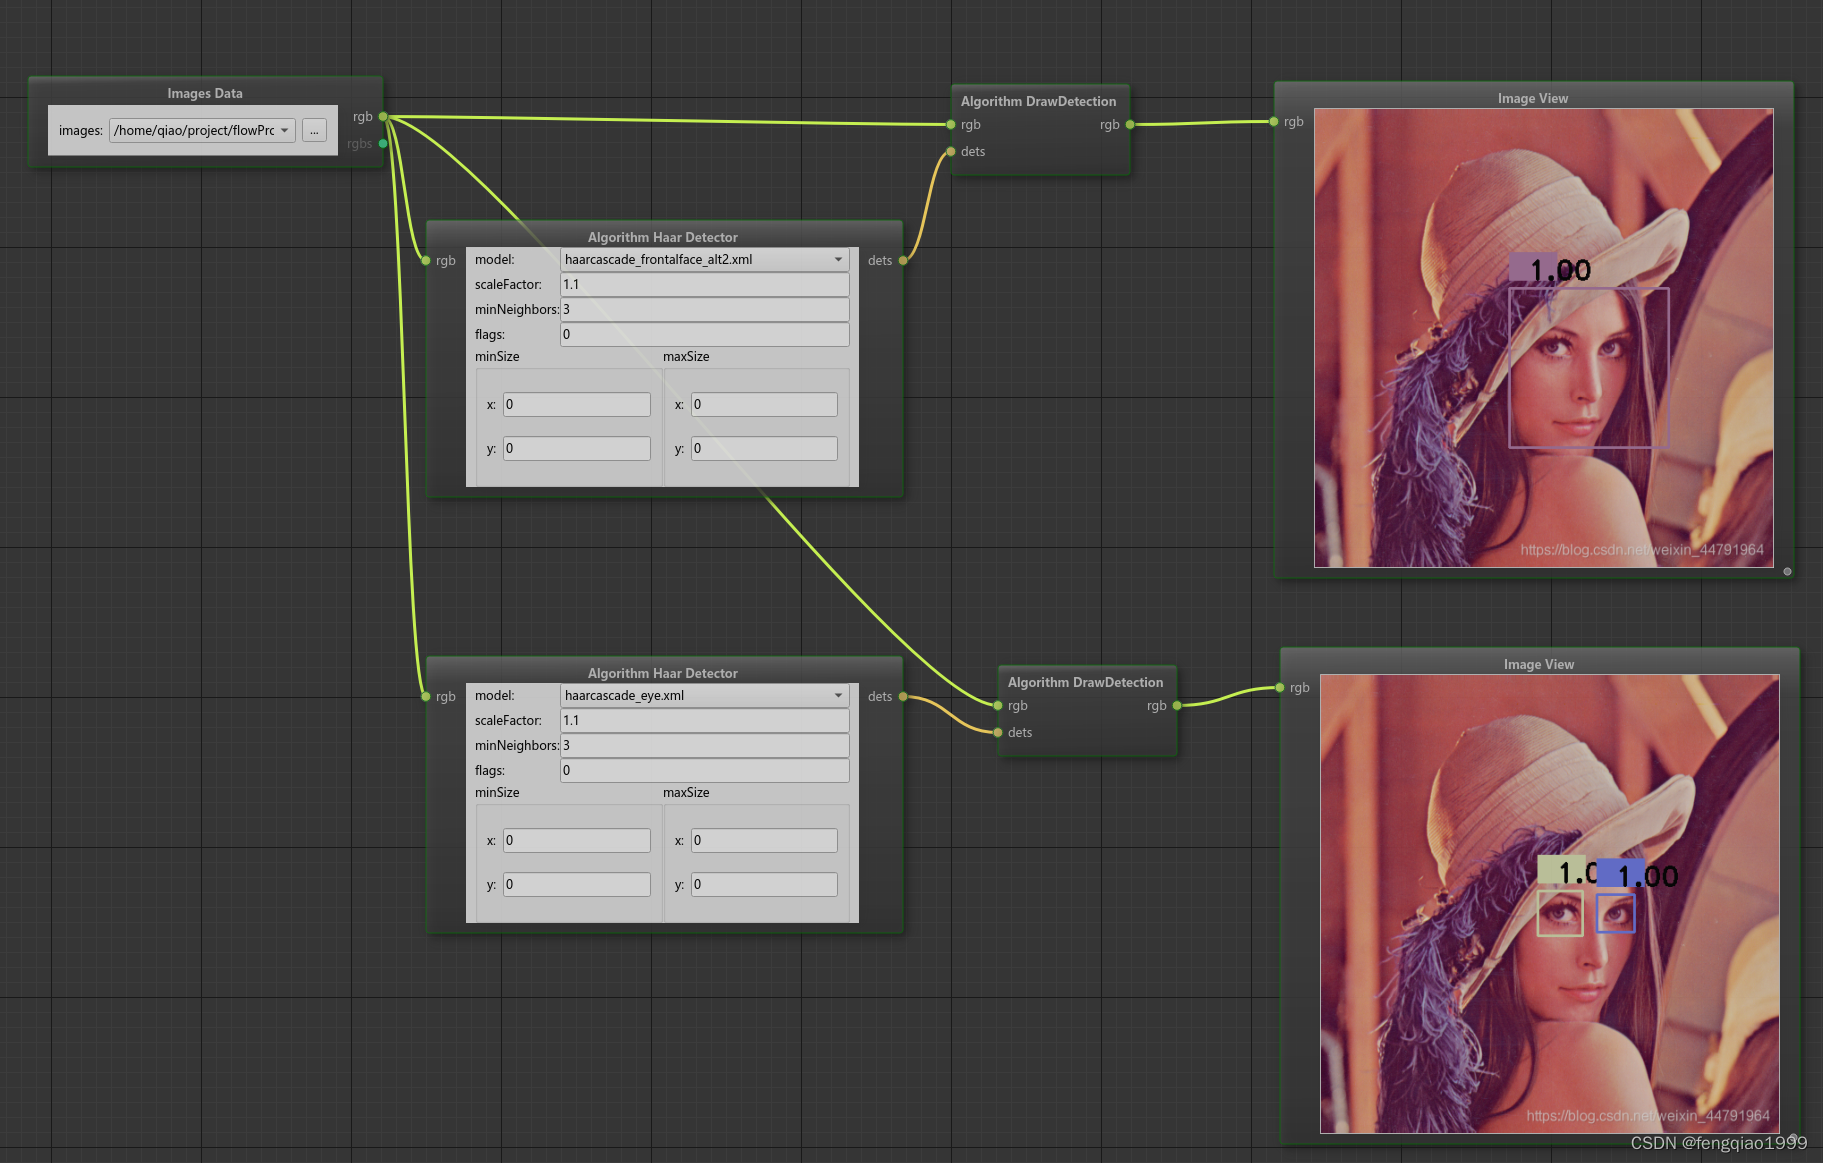Click rgb input port of lower Image View
The height and width of the screenshot is (1163, 1823).
coord(1280,688)
